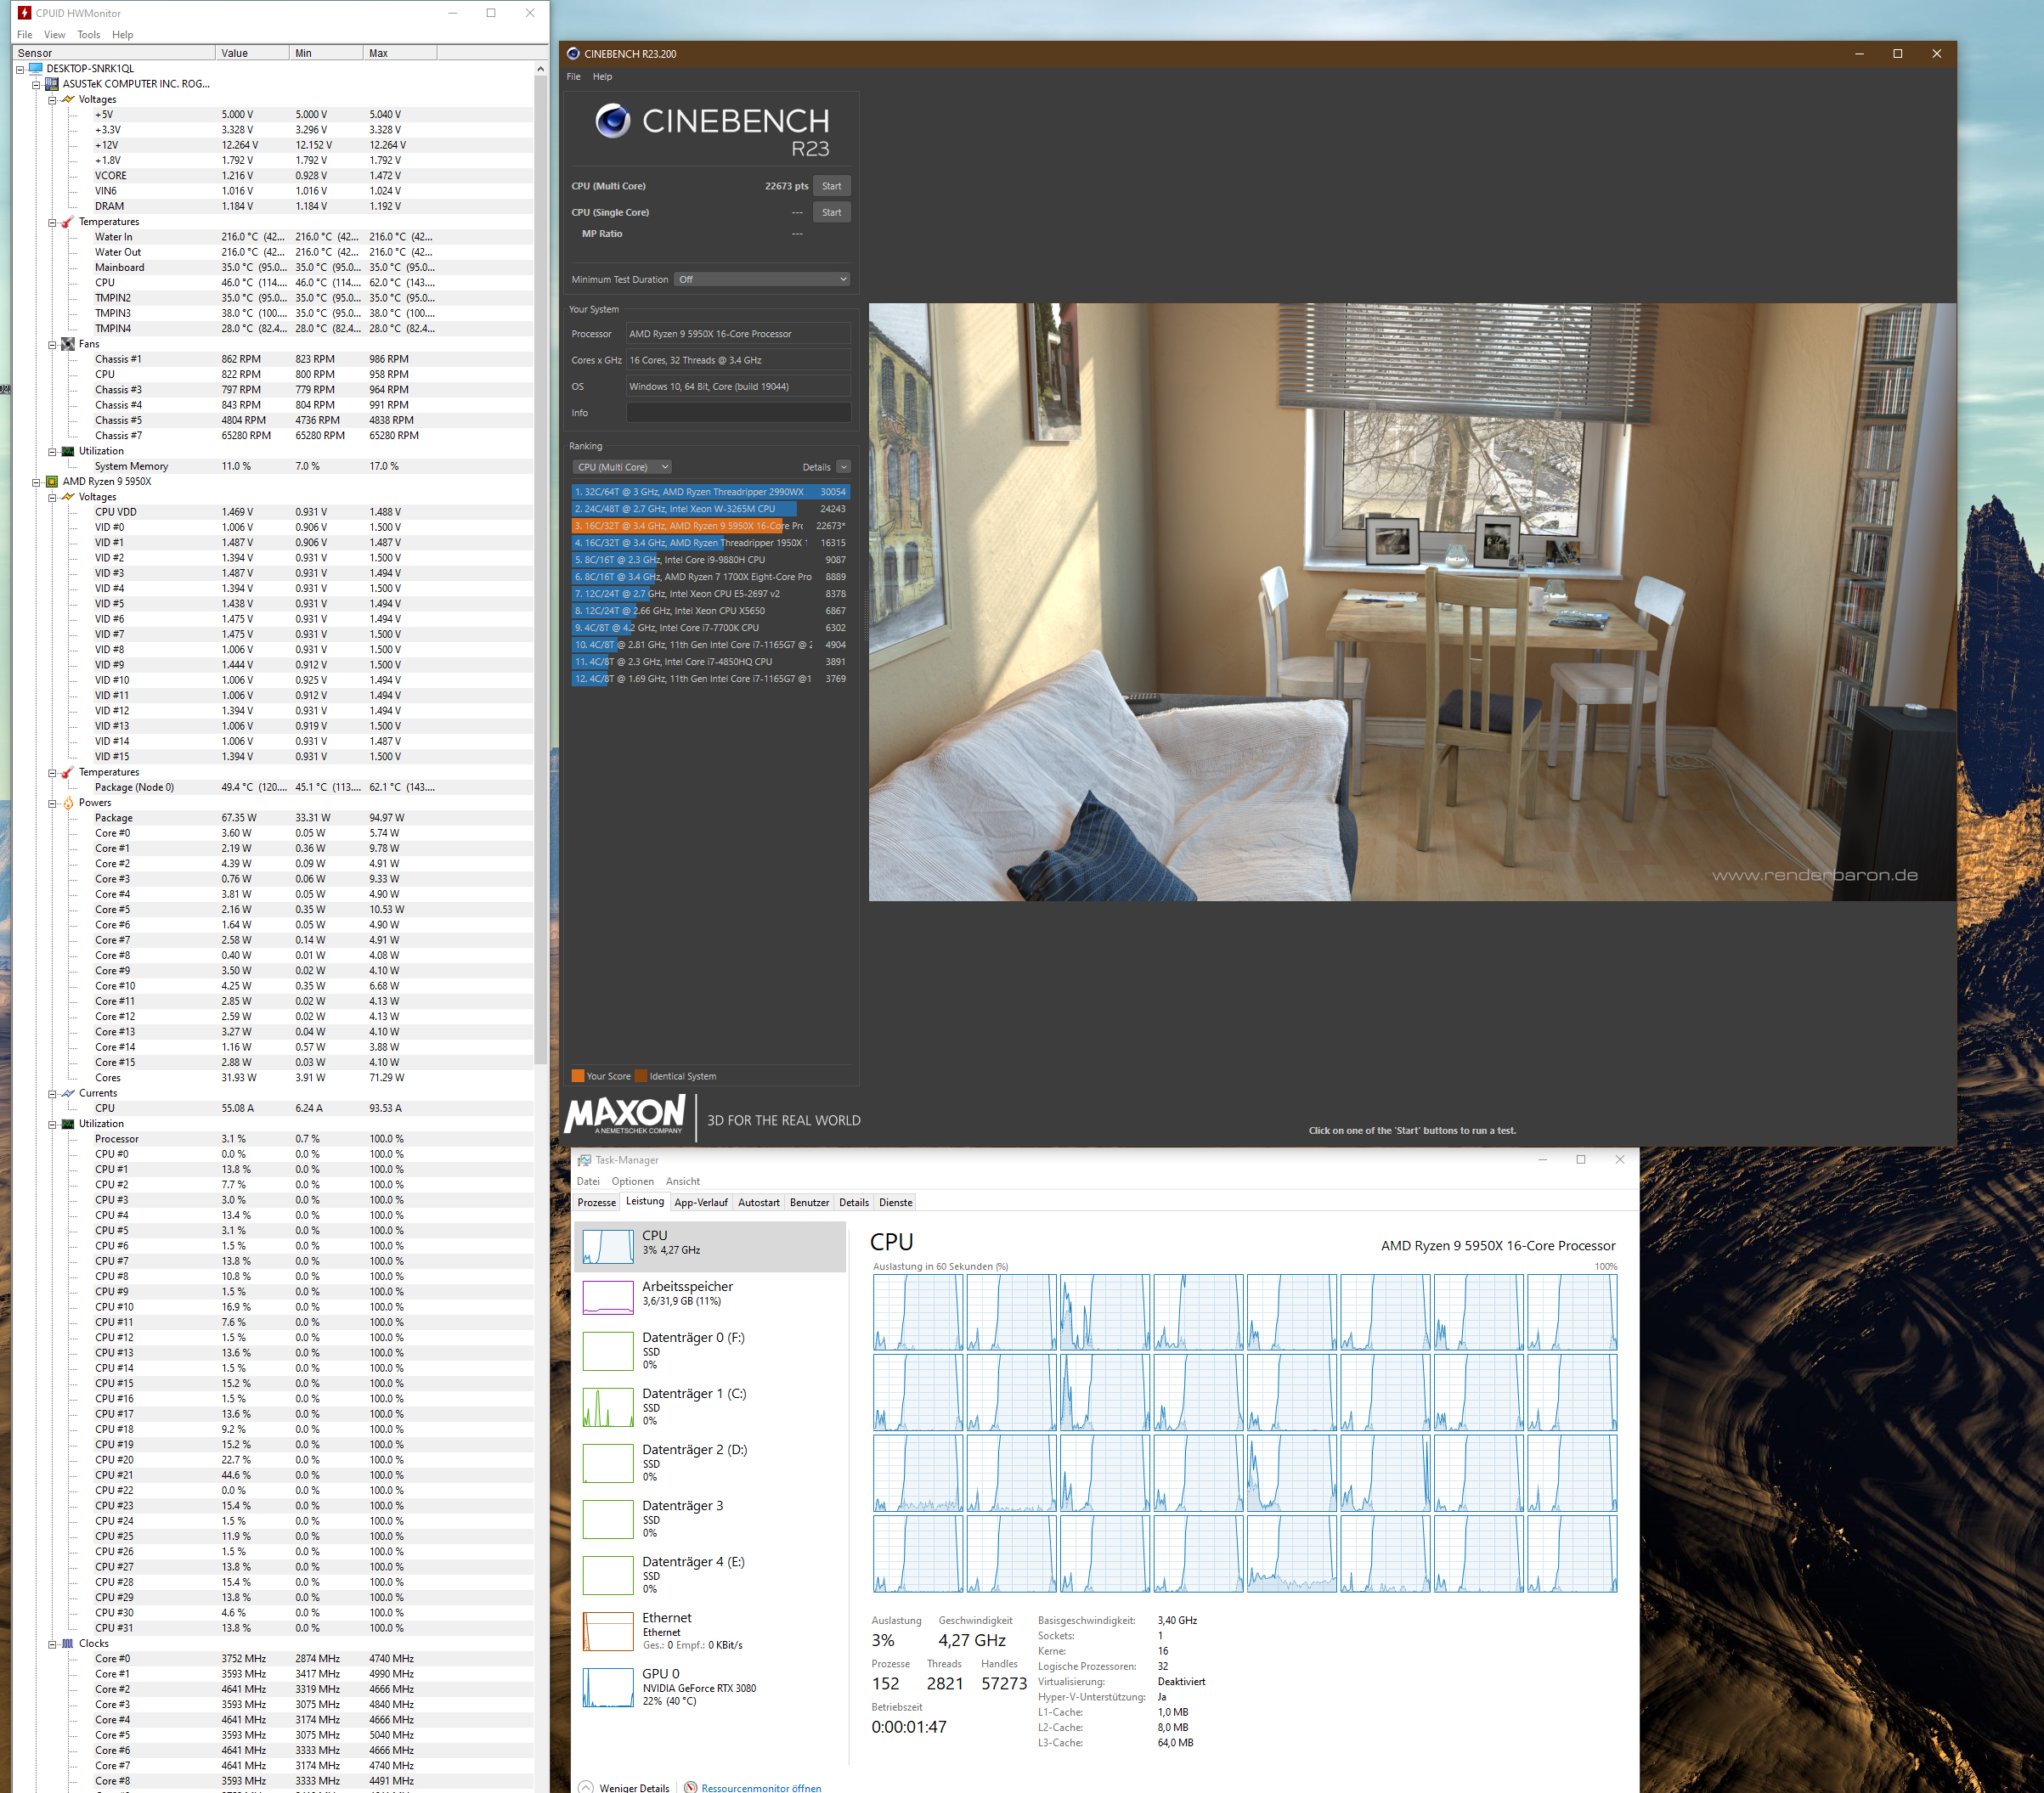The image size is (2044, 1793).
Task: Click the Chassis #7 fan row
Action: pyautogui.click(x=274, y=436)
